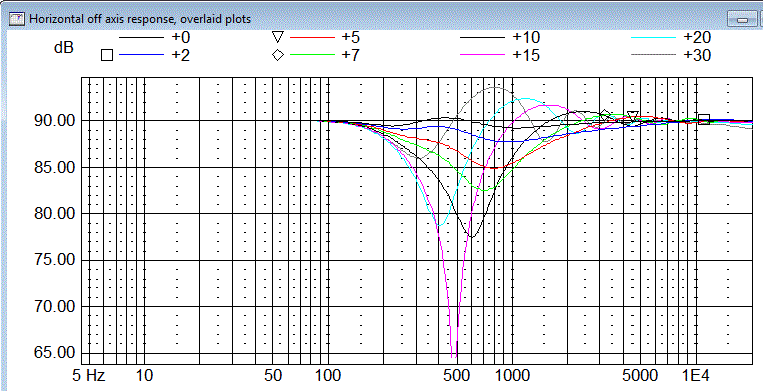The image size is (763, 391).
Task: Click the 5000 x-axis frequency label
Action: (640, 375)
